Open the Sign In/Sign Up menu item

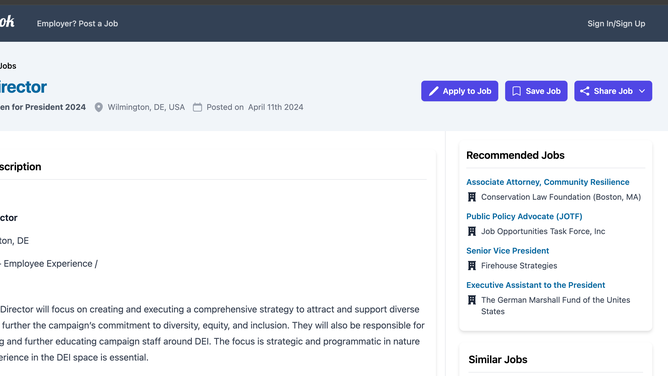click(x=616, y=24)
